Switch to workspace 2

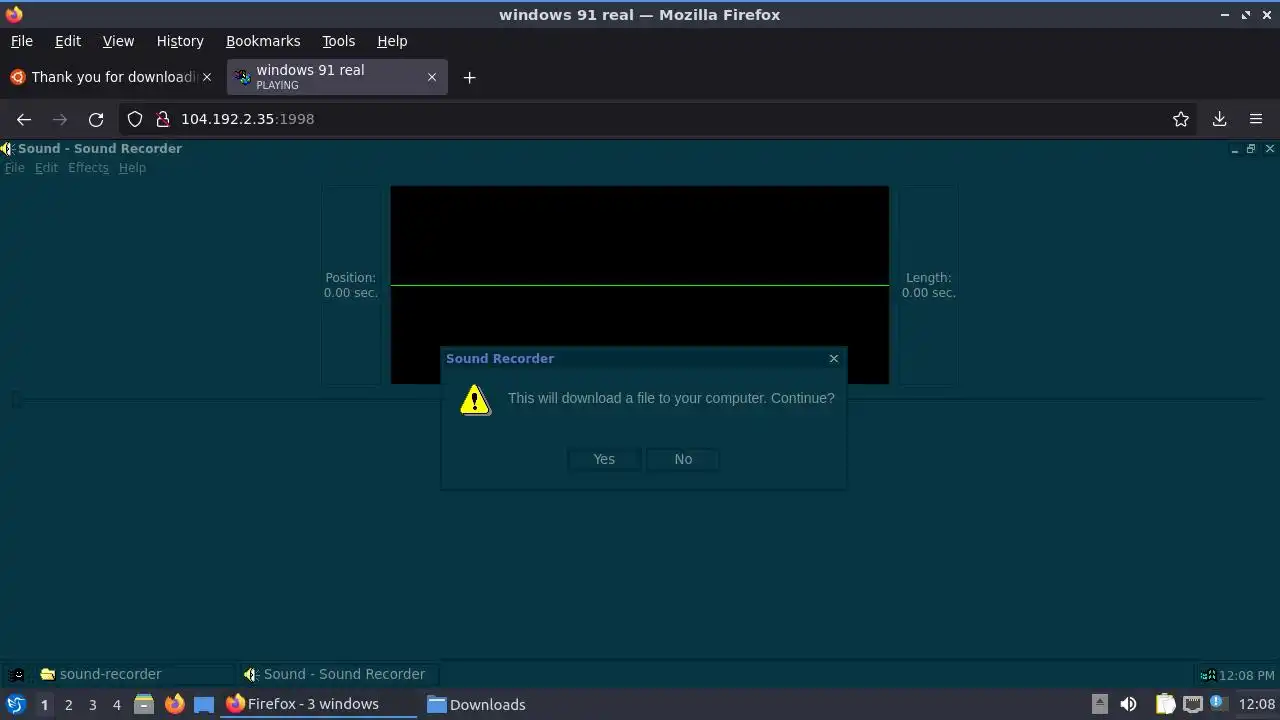[68, 705]
